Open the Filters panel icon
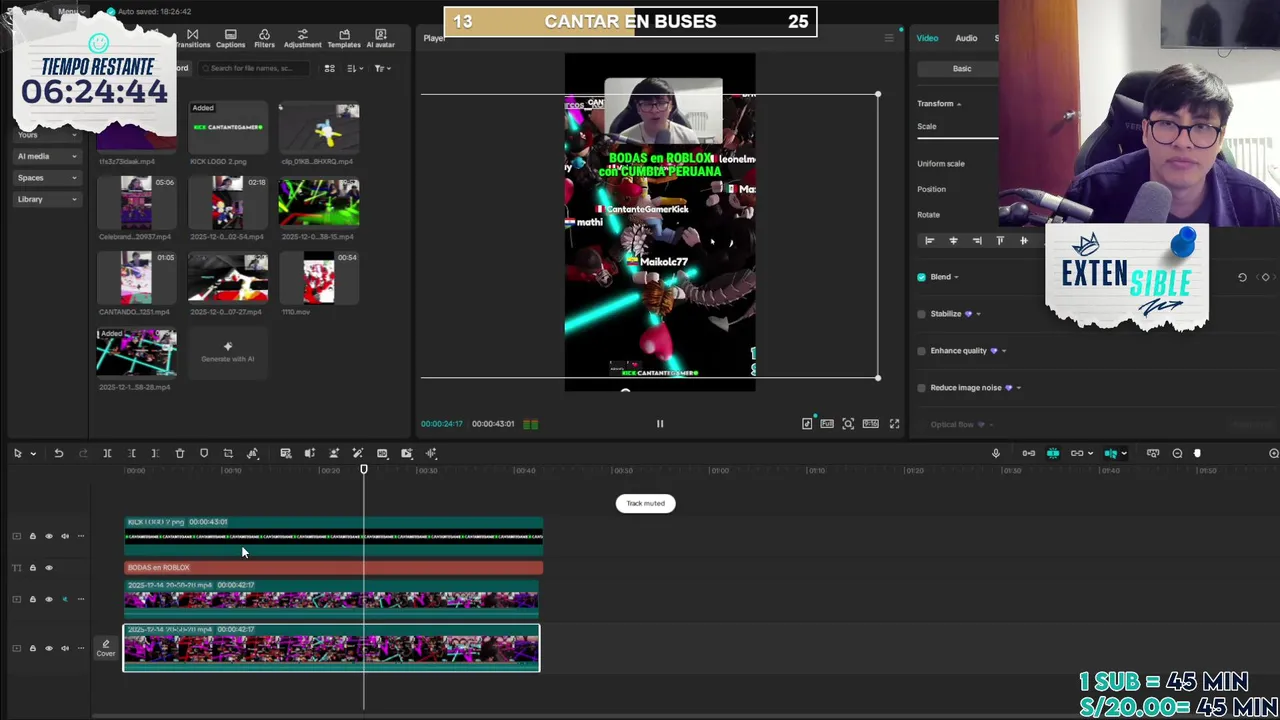 [x=264, y=38]
